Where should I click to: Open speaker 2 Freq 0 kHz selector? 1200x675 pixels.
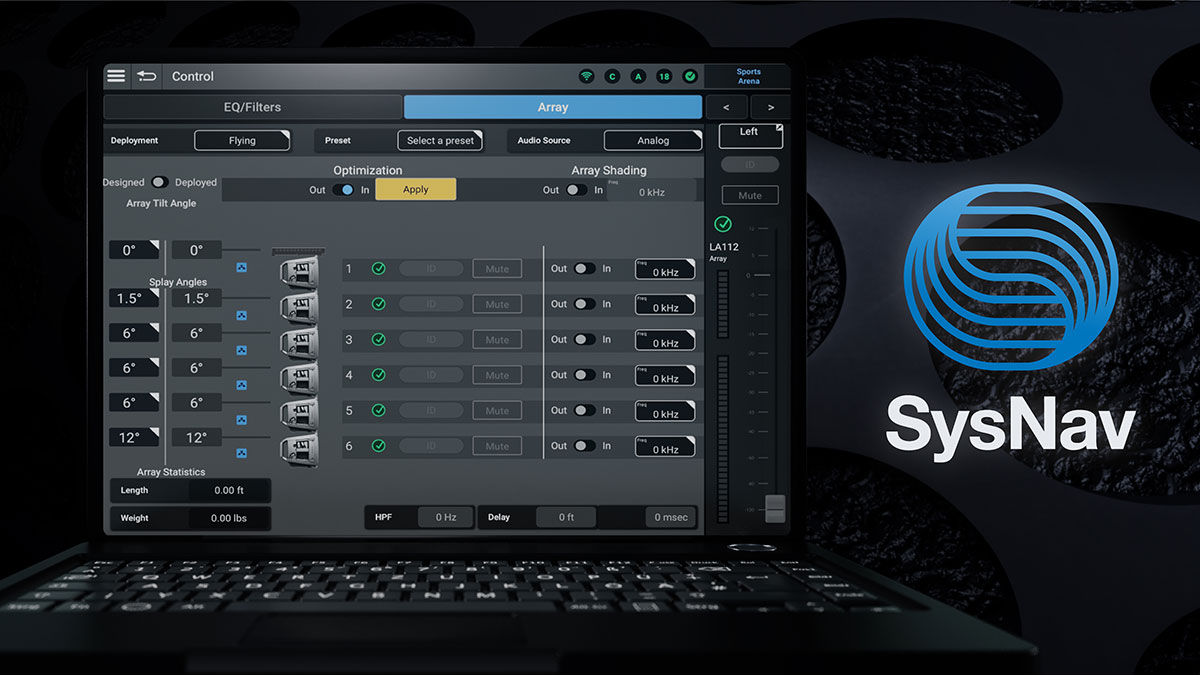(665, 305)
